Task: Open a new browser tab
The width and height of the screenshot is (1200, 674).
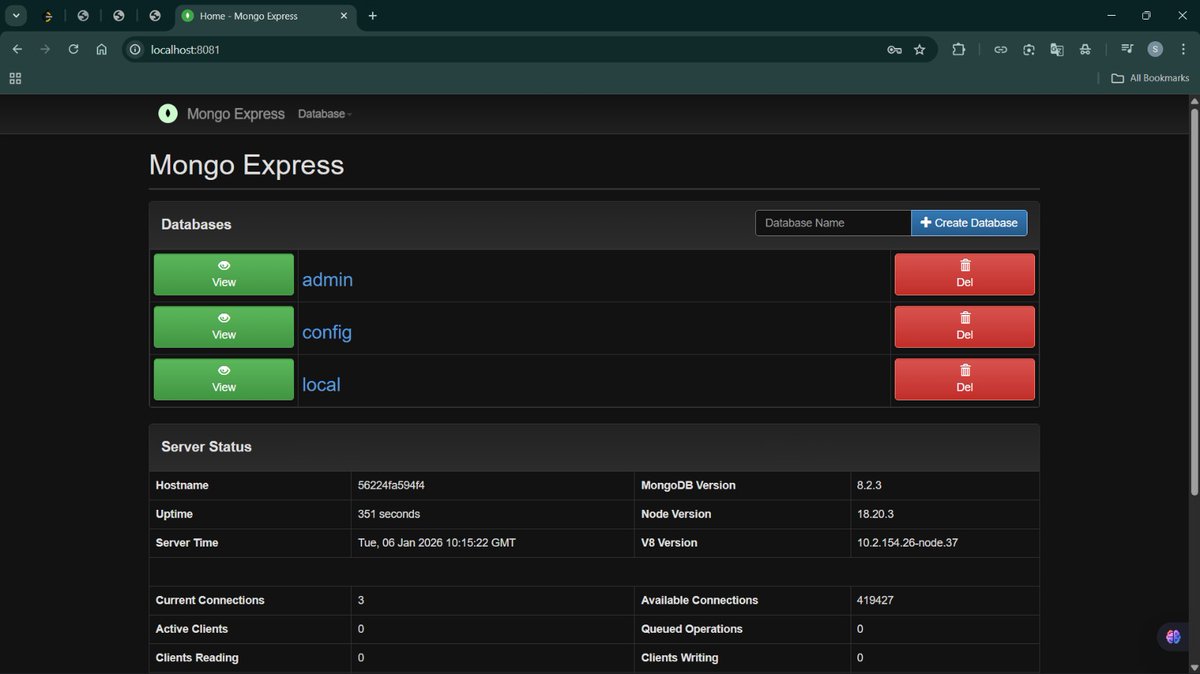Action: [373, 16]
